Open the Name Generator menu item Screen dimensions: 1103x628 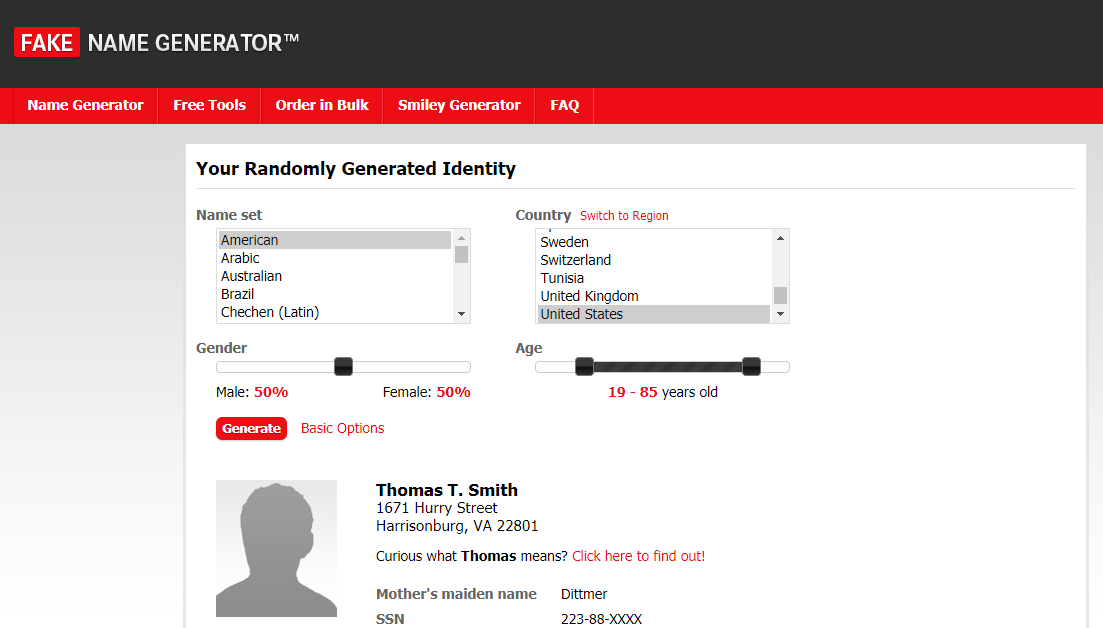(85, 105)
